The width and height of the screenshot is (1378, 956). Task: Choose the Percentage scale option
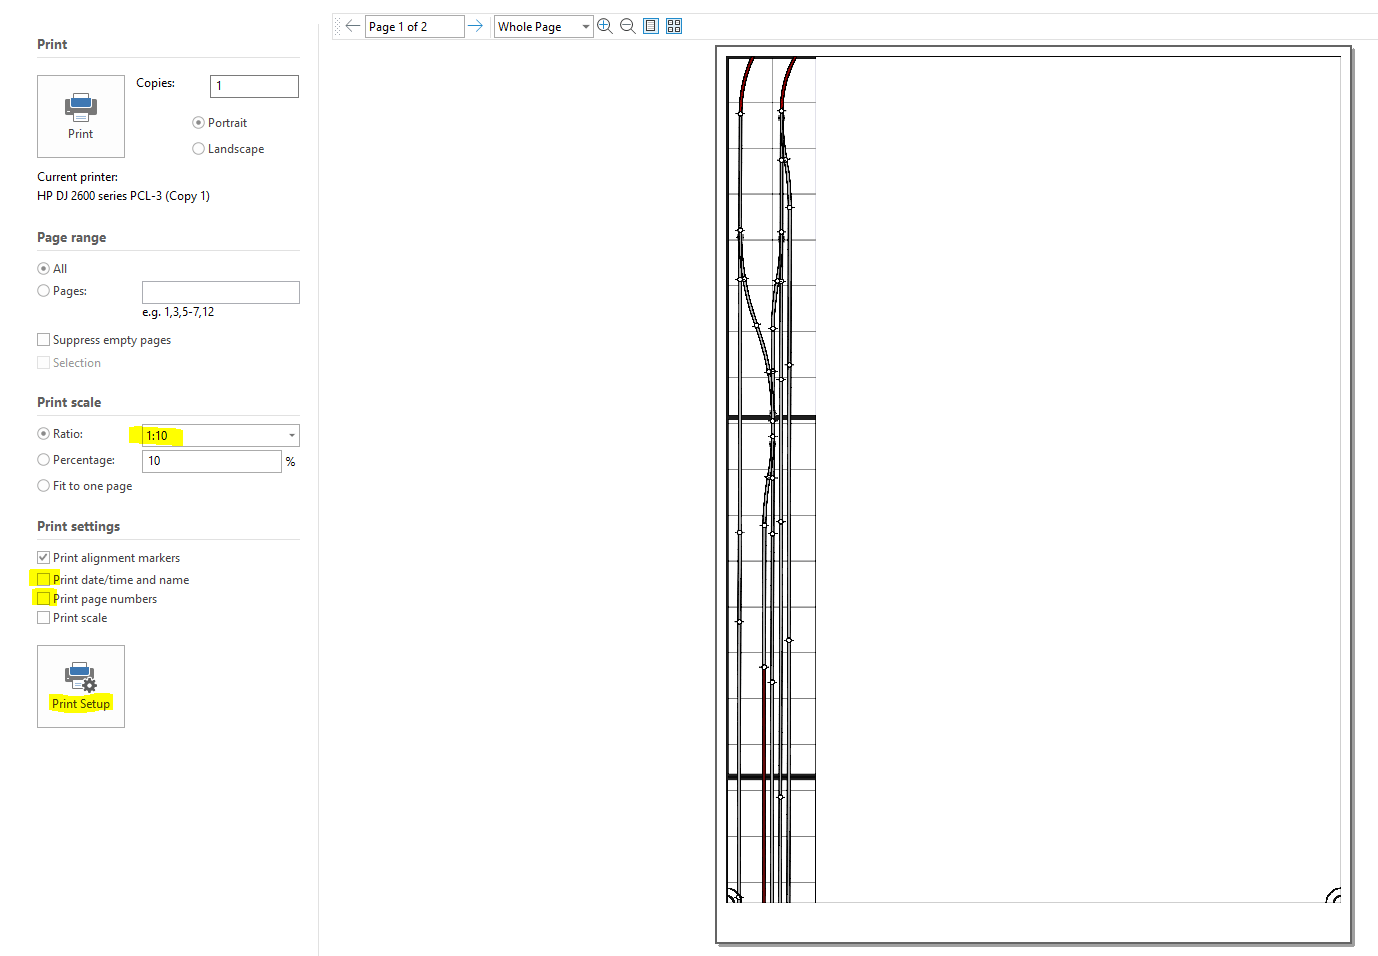[44, 460]
